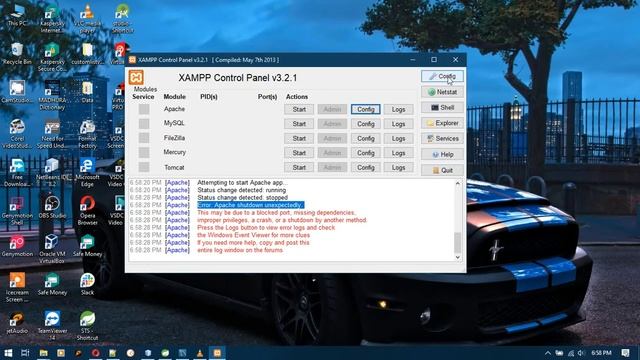The height and width of the screenshot is (360, 640).
Task: Select Need for Speed Underground shortcut
Action: tap(52, 134)
